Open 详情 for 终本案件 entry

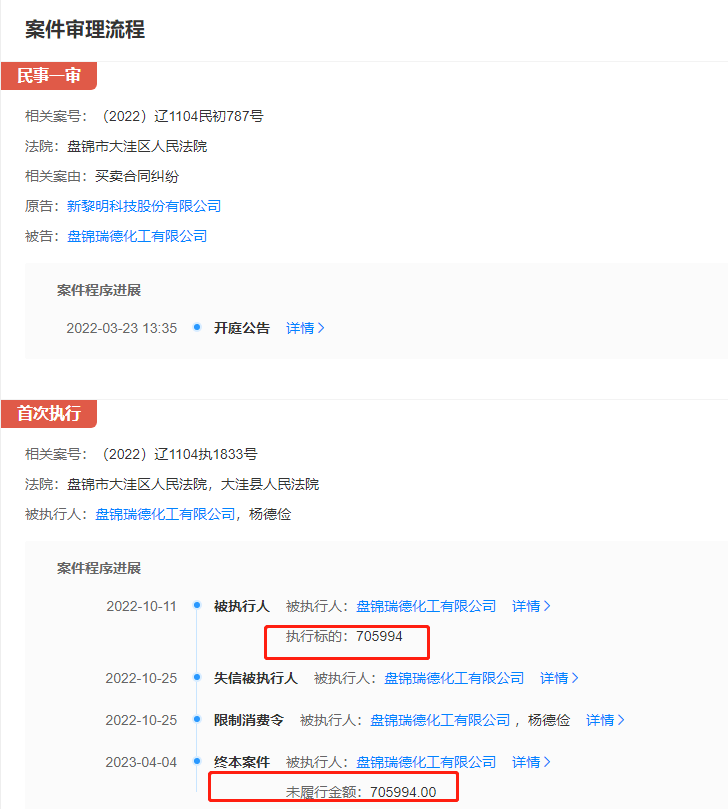tap(531, 763)
